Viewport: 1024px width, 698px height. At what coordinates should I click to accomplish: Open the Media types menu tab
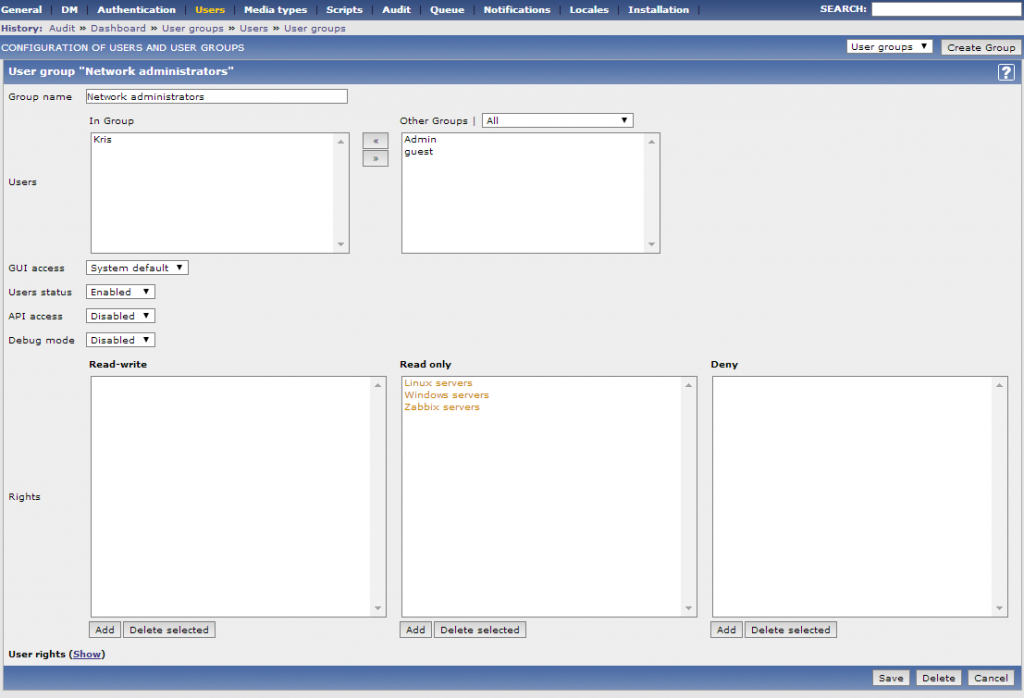(275, 10)
